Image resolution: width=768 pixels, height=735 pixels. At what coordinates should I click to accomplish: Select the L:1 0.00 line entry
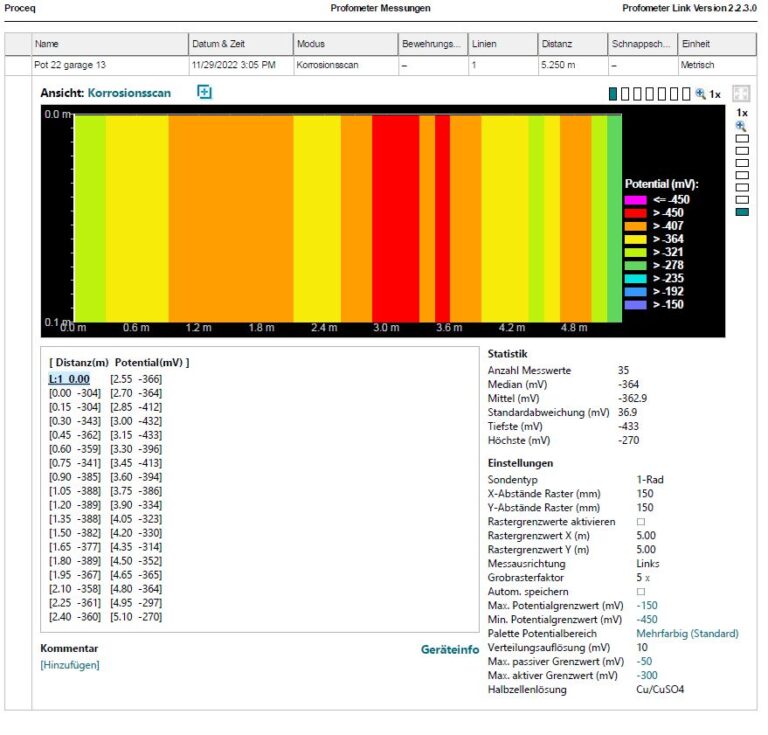(69, 379)
